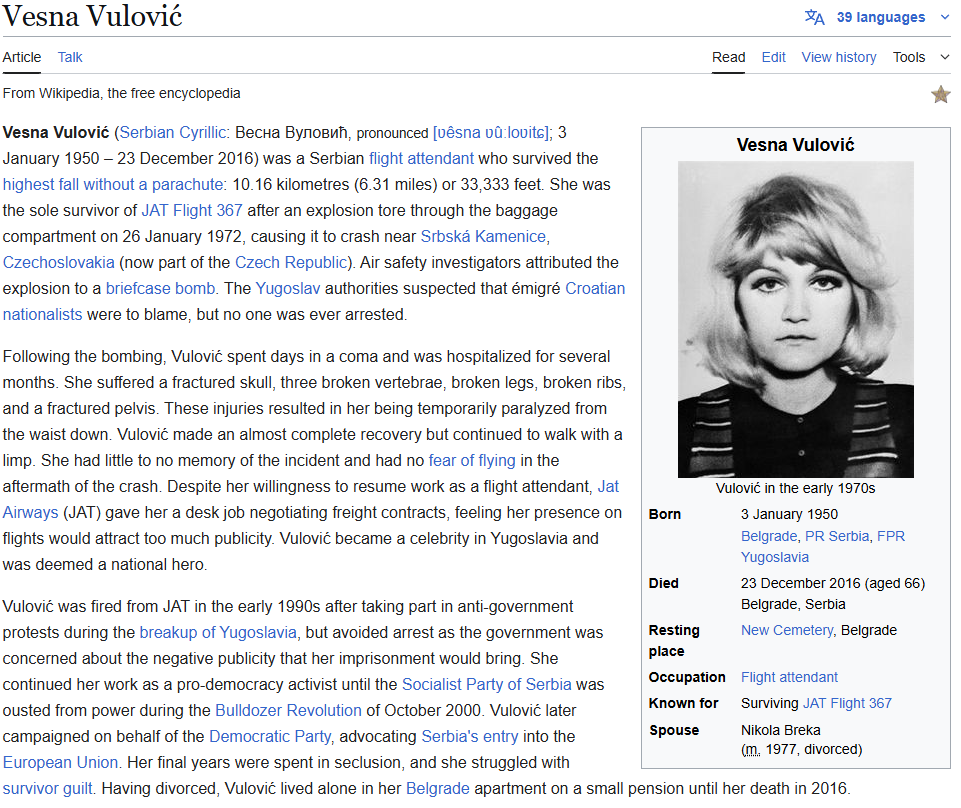This screenshot has width=961, height=808.
Task: Select the Read tab
Action: [x=728, y=57]
